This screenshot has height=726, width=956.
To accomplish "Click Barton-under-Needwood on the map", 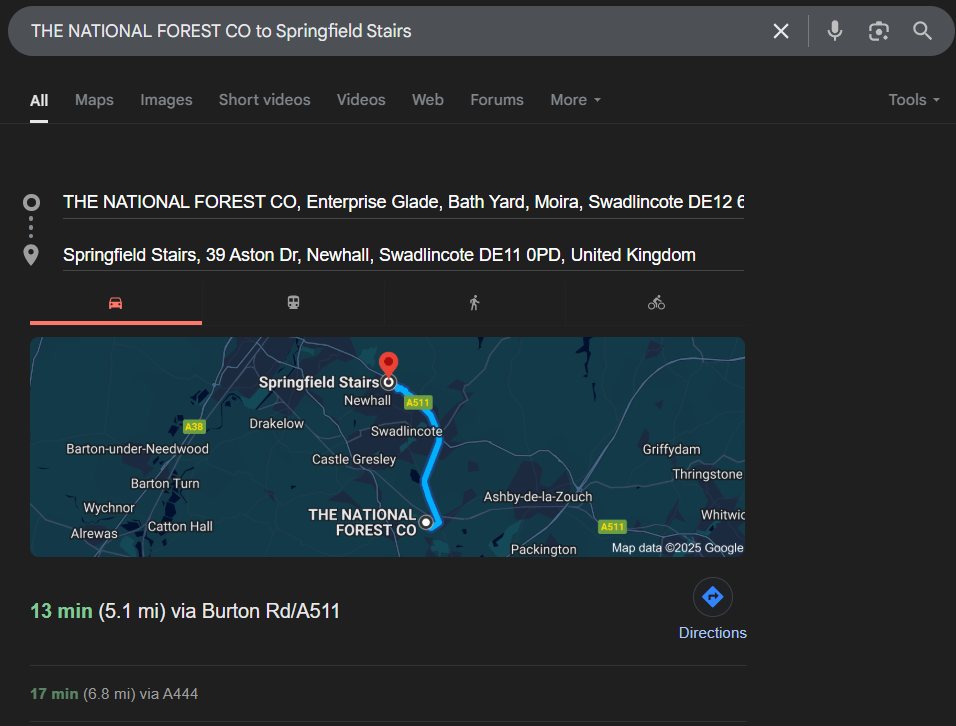I will [x=137, y=449].
